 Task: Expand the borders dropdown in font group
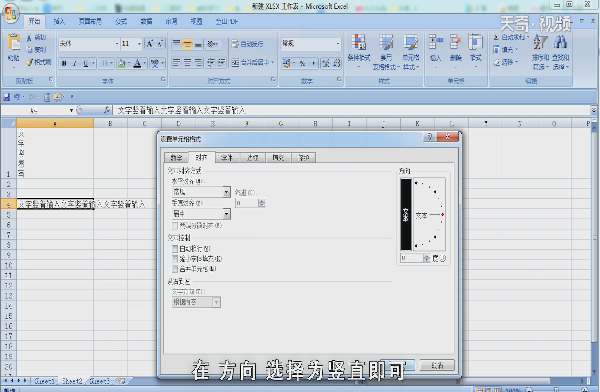[x=111, y=63]
